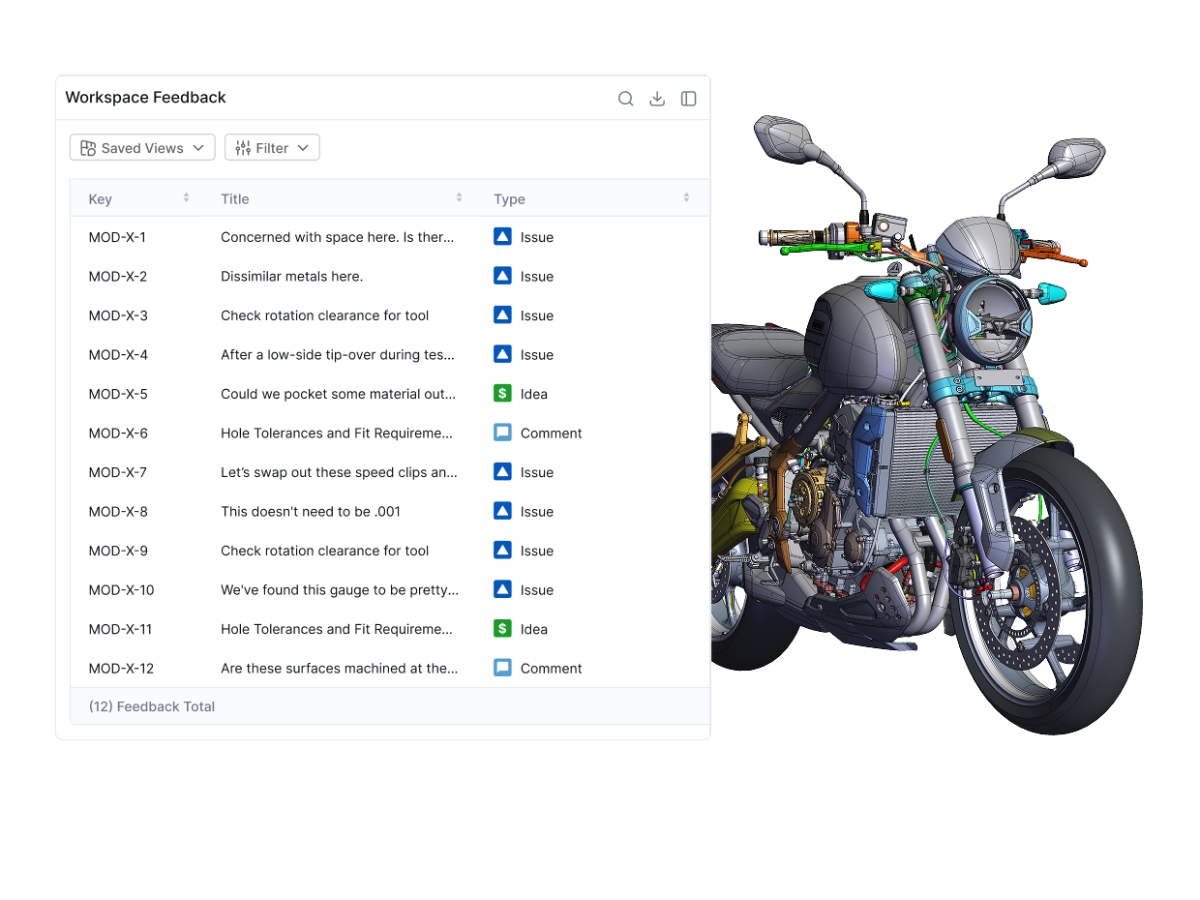Click the download feedback icon

coord(657,98)
